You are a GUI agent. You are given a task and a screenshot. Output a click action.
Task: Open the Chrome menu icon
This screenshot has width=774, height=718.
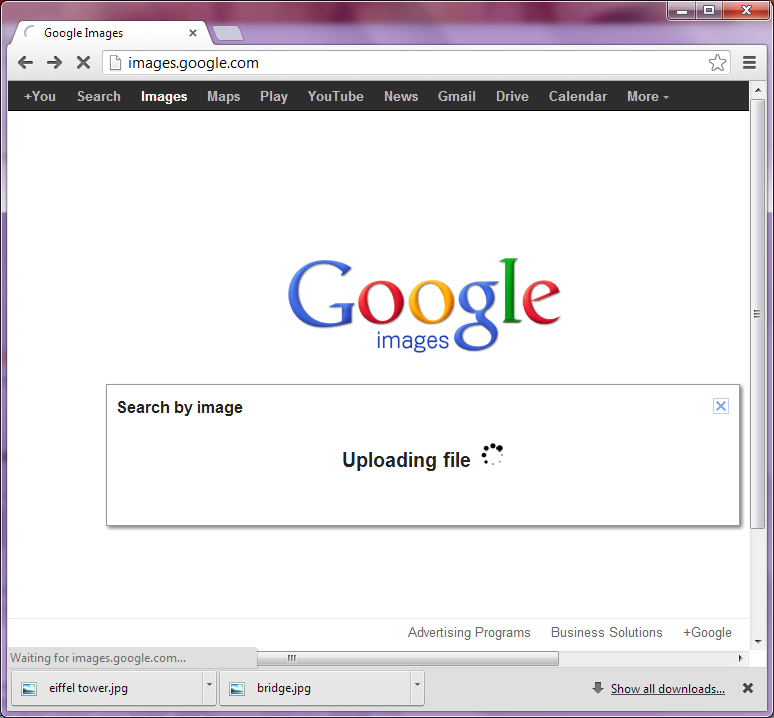749,63
